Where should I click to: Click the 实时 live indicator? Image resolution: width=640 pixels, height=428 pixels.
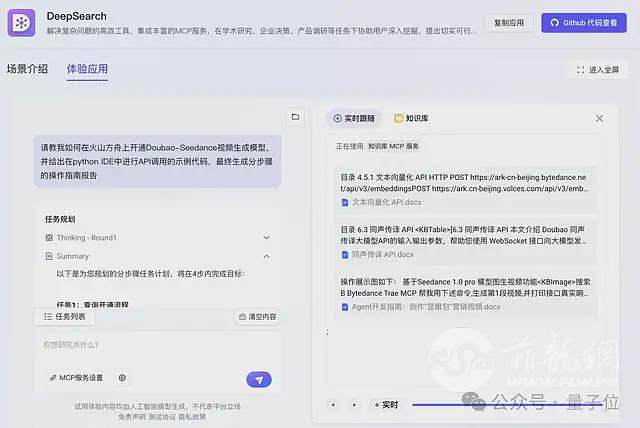[x=386, y=405]
